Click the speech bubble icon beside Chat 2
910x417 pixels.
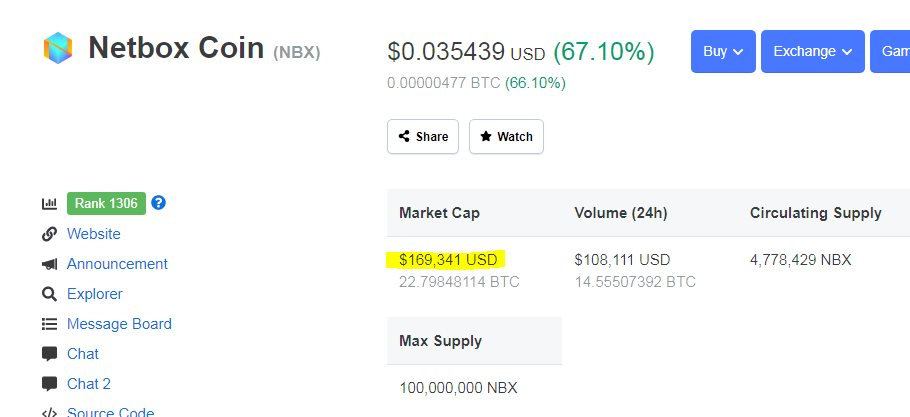point(49,384)
